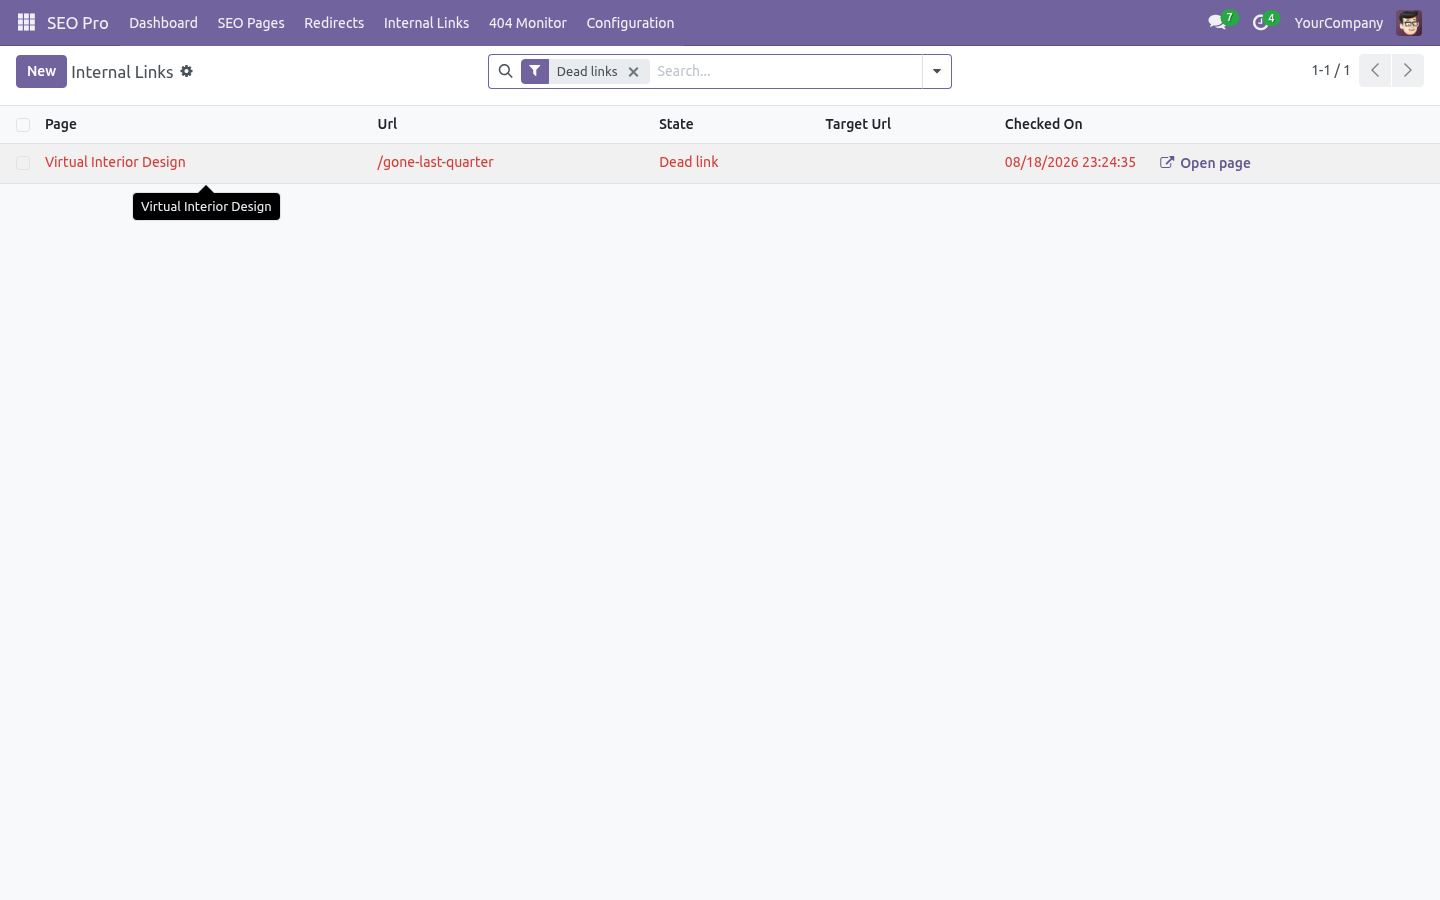The image size is (1440, 900).
Task: Create a new internal link record
Action: 41,71
